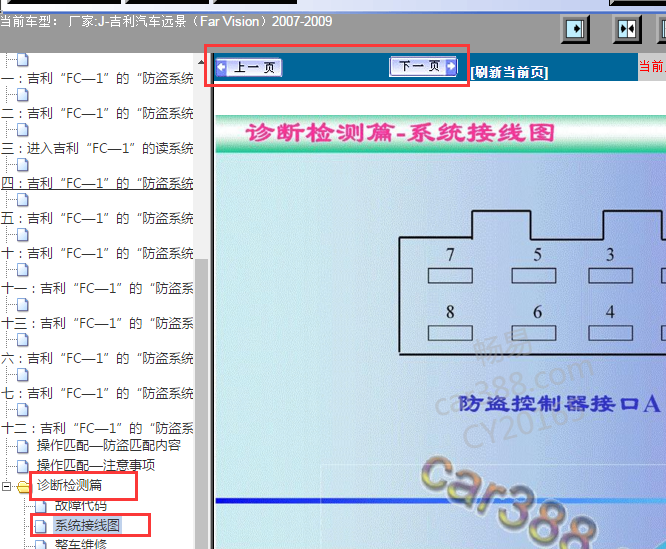Select the 系统接线图 tree item
Image resolution: width=666 pixels, height=549 pixels.
click(87, 525)
